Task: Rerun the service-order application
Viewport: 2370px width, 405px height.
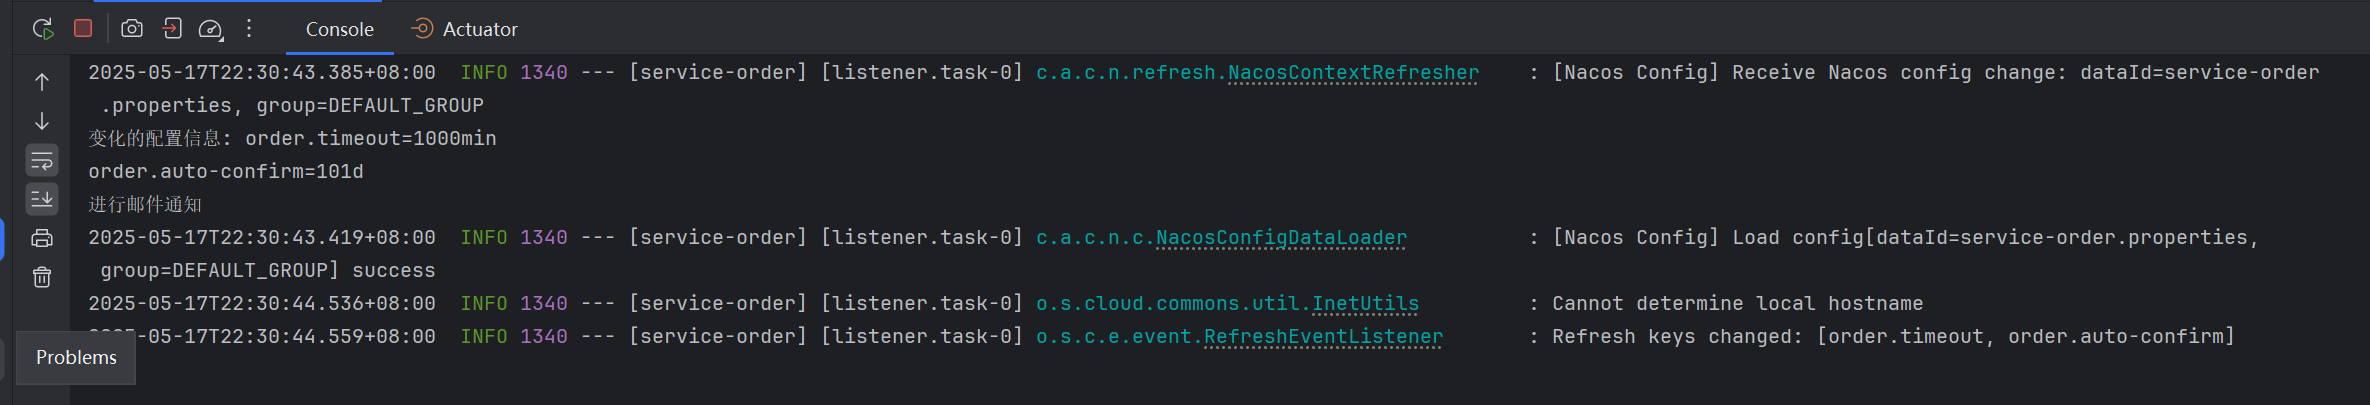Action: [x=43, y=29]
